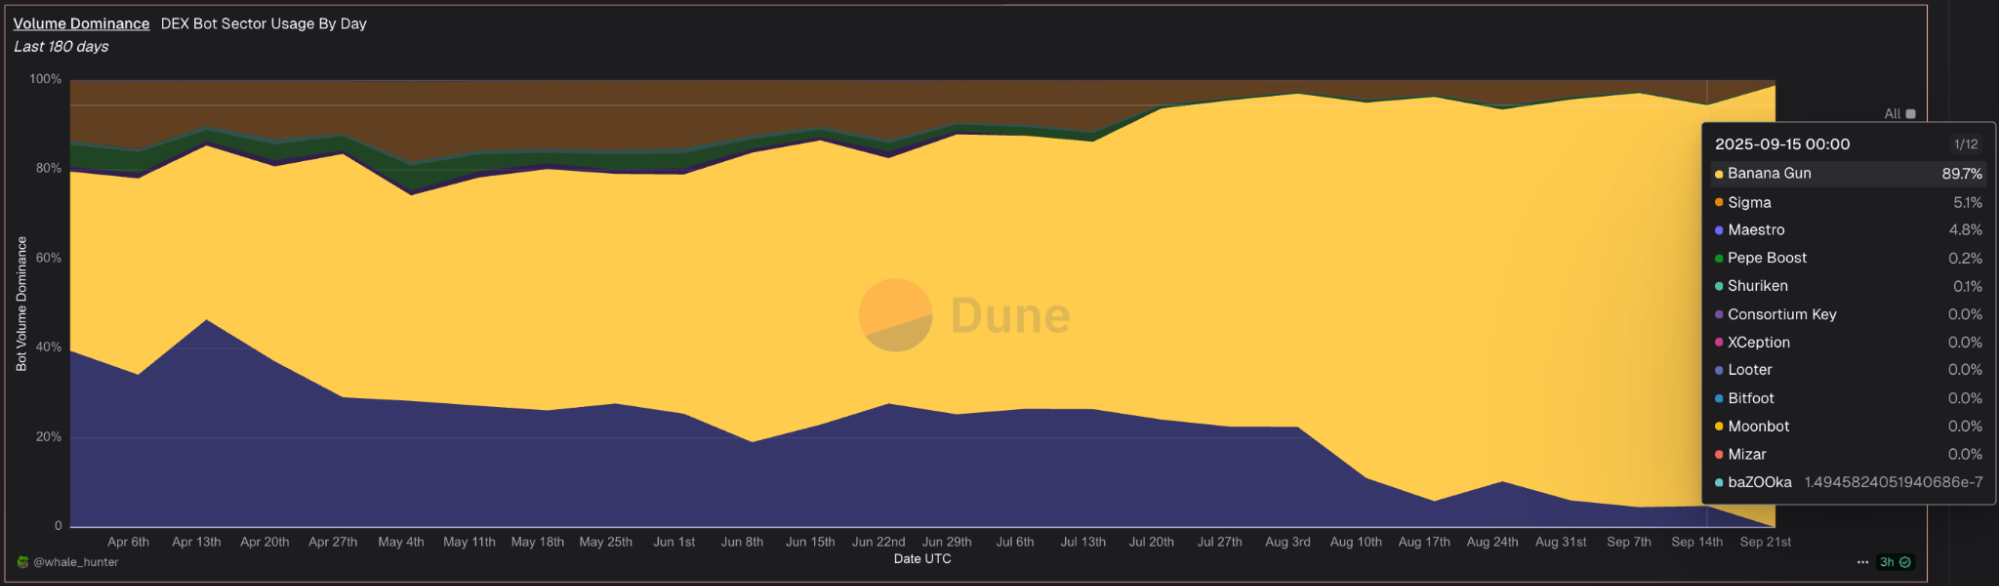Click the Jul 20th date label

pyautogui.click(x=1151, y=542)
